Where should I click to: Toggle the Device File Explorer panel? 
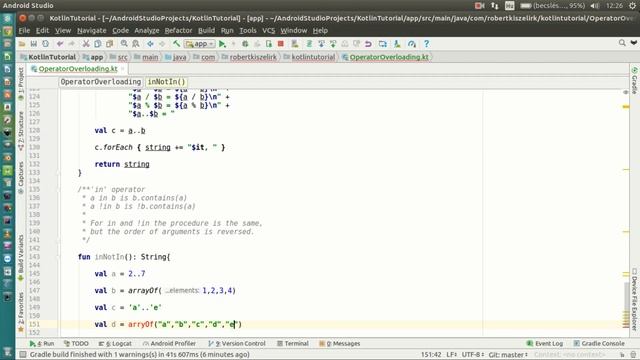pyautogui.click(x=634, y=299)
